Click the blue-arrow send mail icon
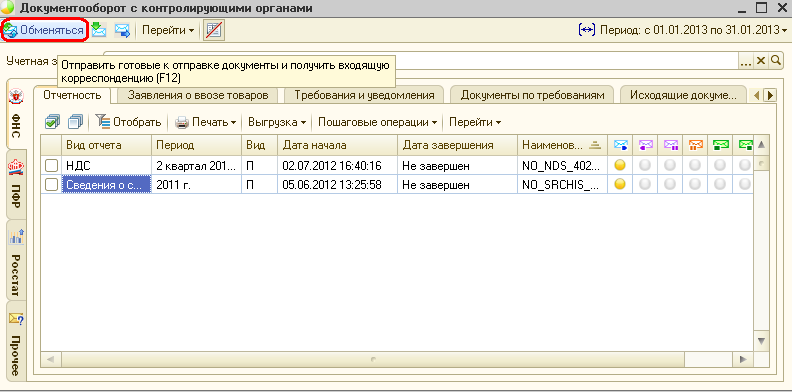Image resolution: width=792 pixels, height=392 pixels. pyautogui.click(x=122, y=30)
